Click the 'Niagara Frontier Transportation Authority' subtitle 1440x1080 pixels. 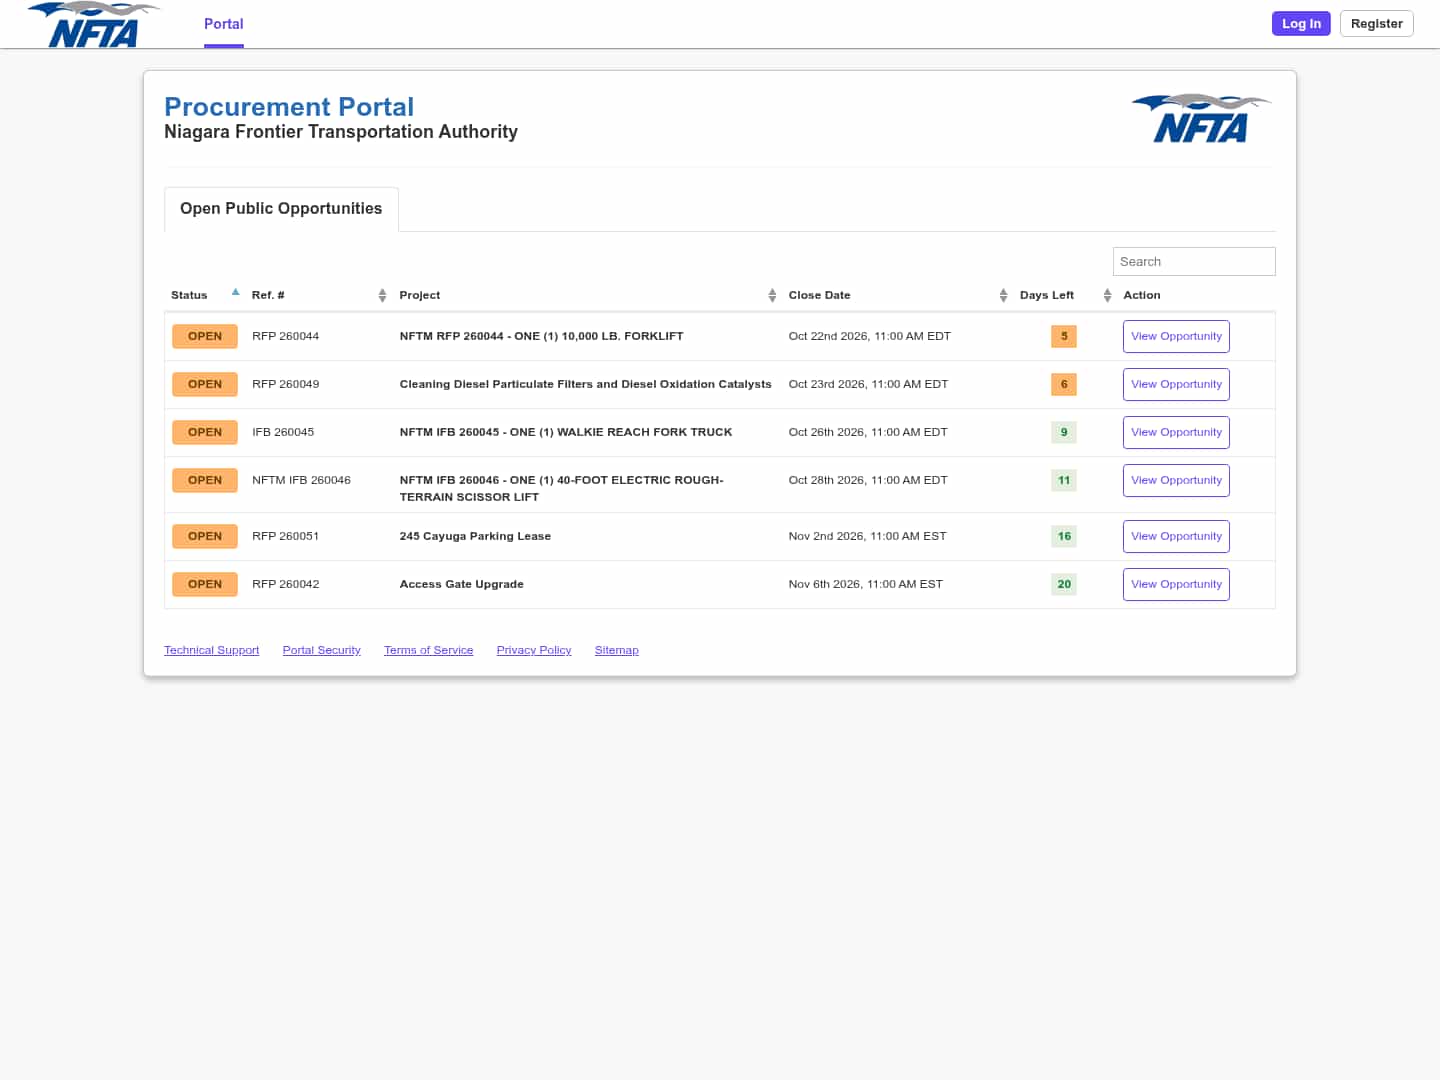(341, 132)
